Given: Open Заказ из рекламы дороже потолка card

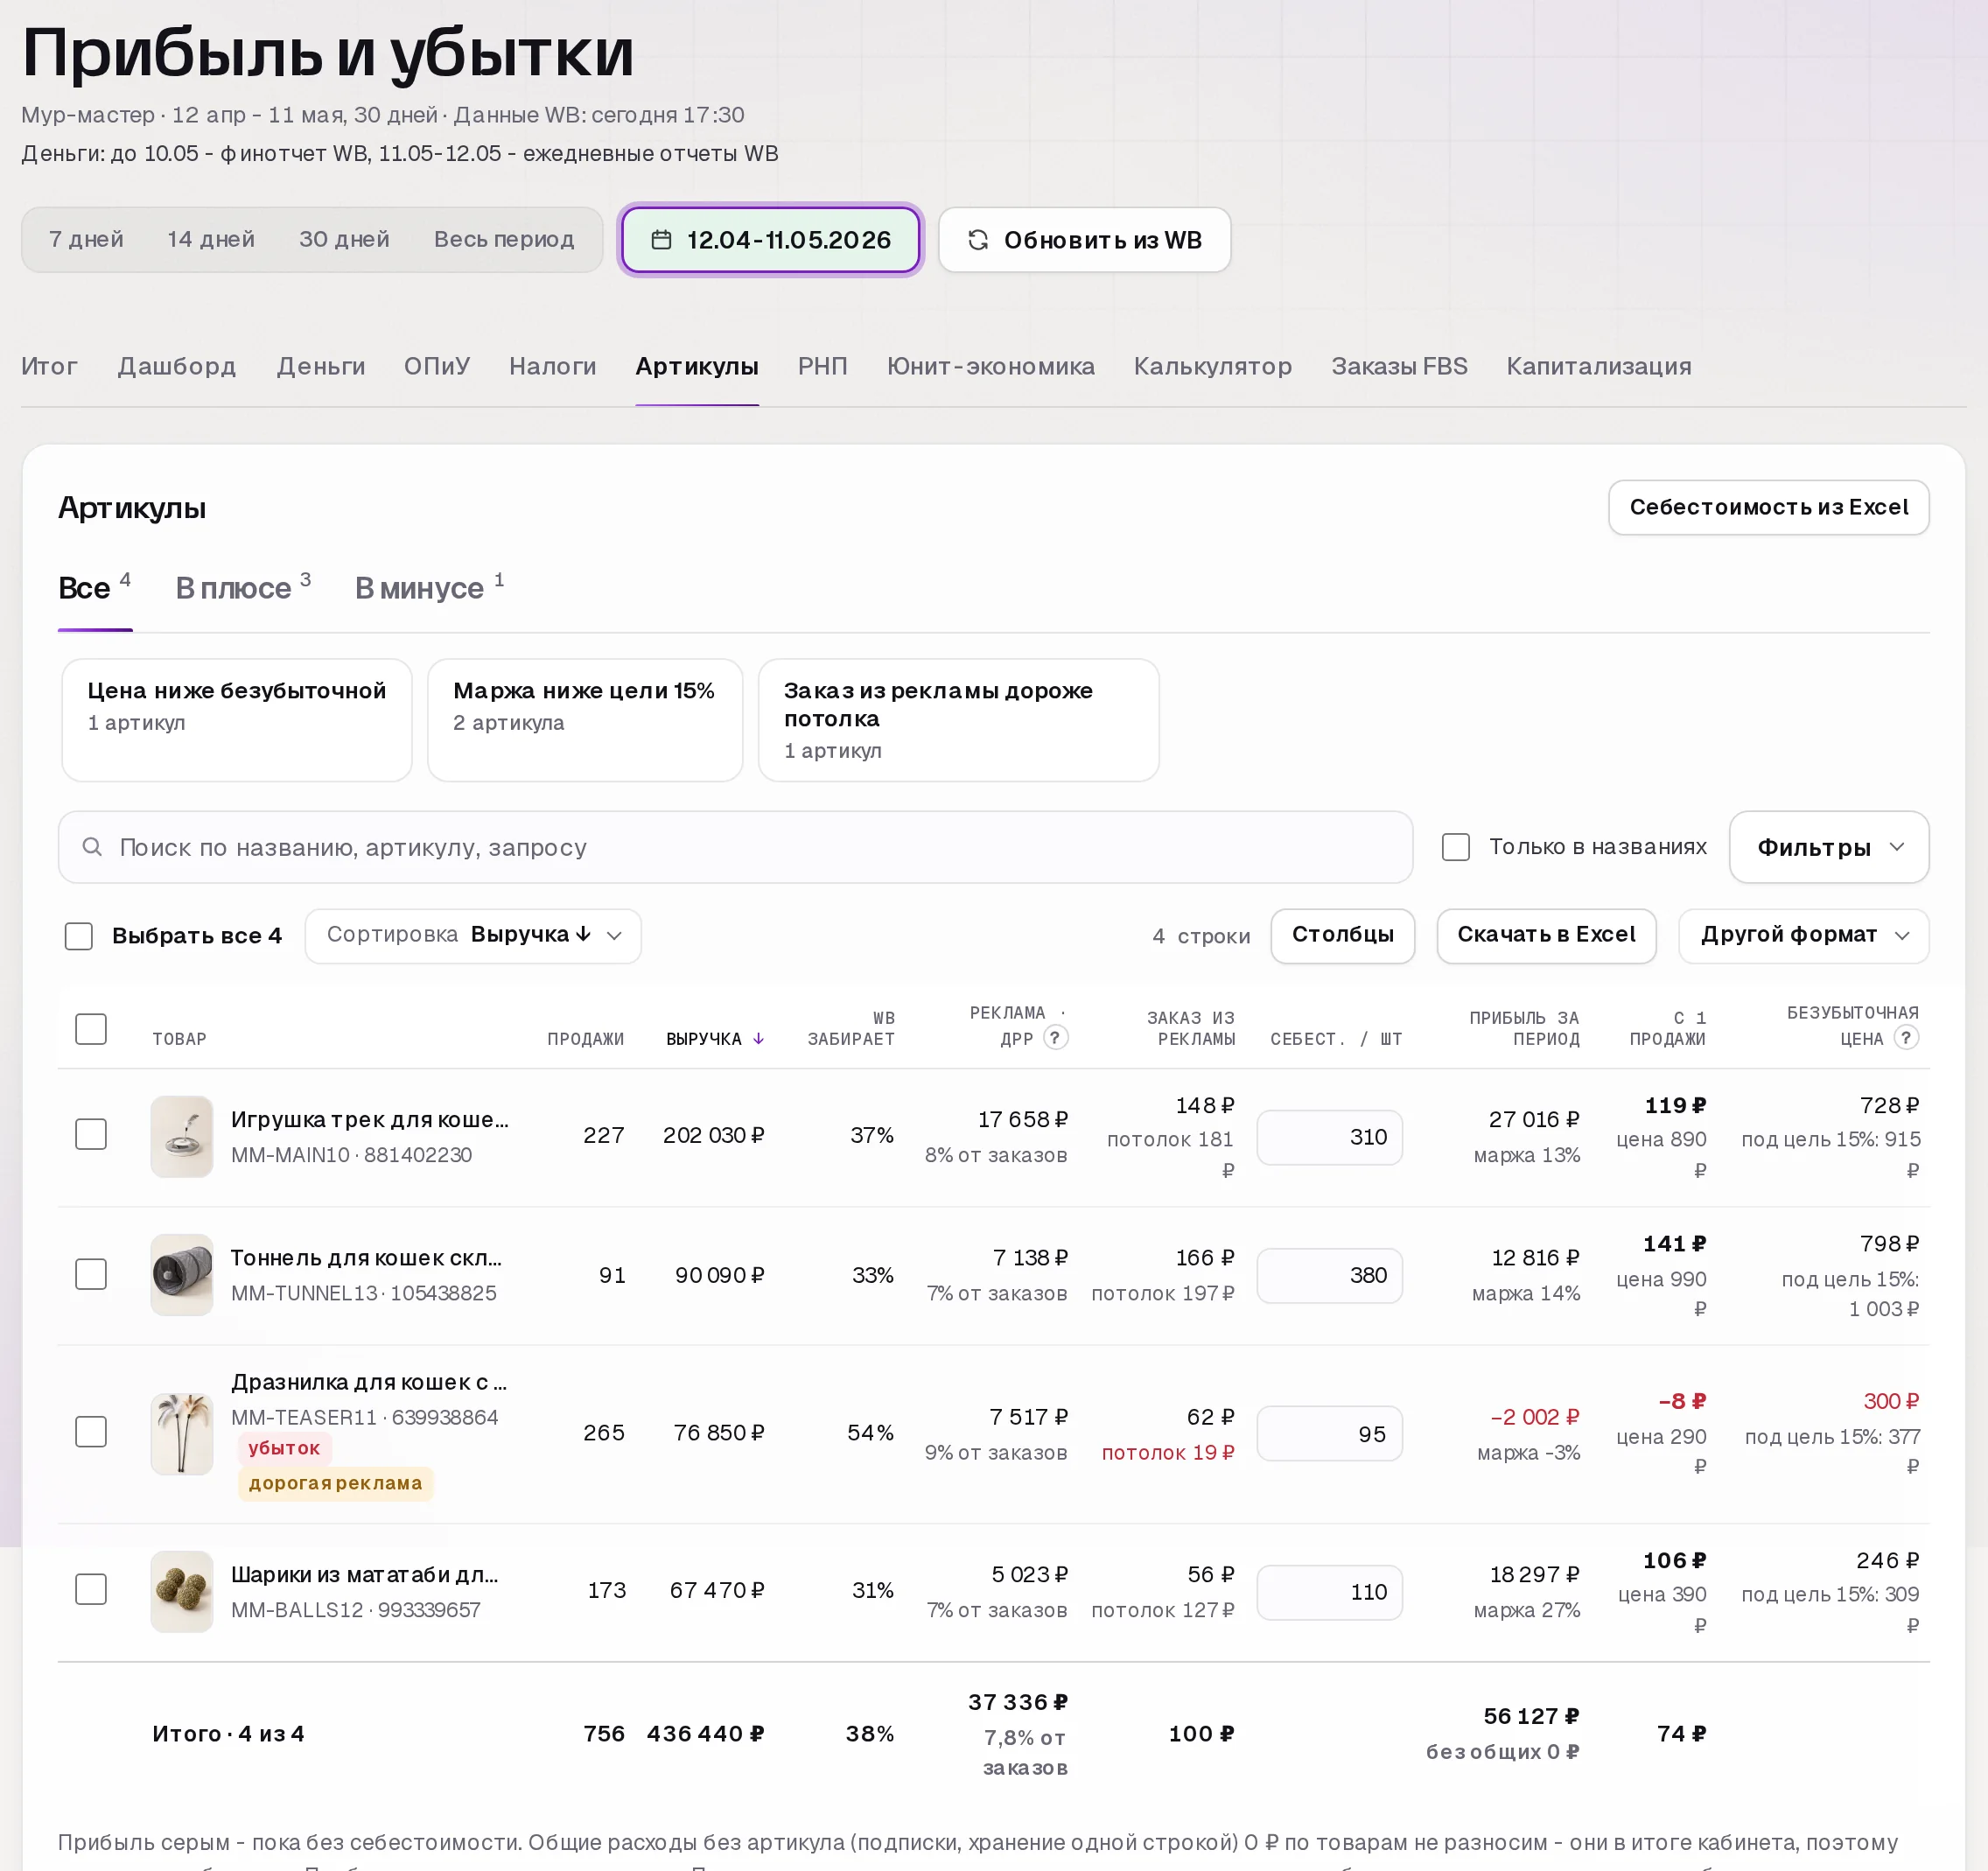Looking at the screenshot, I should tap(958, 720).
